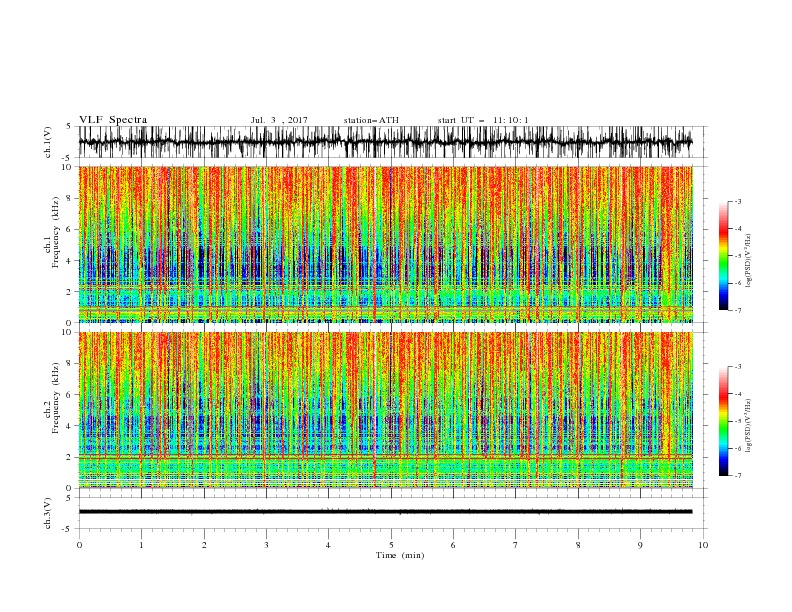The width and height of the screenshot is (792, 612).
Task: Click "-6" label on ch.2 color scale
Action: [x=738, y=448]
